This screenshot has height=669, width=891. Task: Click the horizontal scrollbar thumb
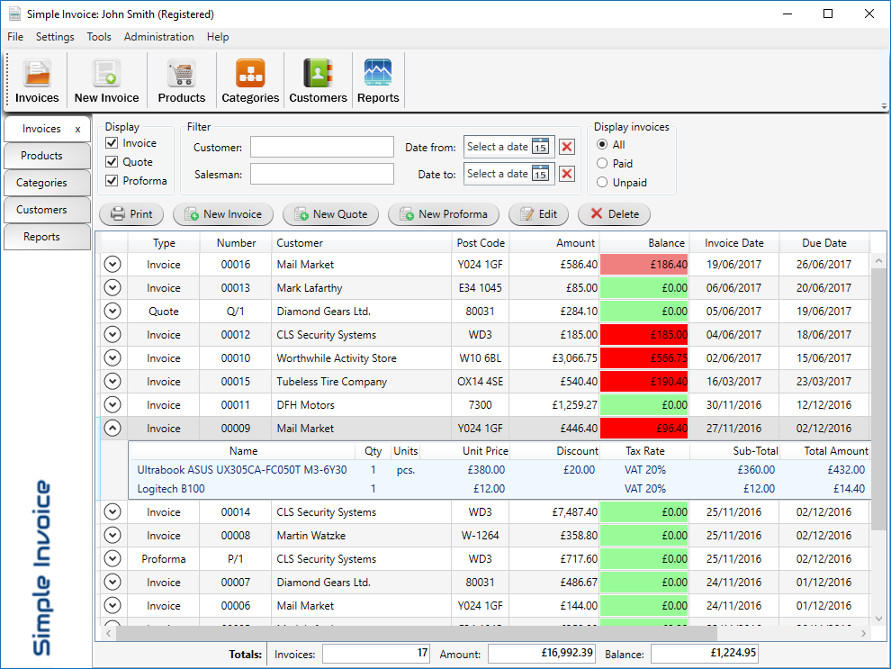pyautogui.click(x=417, y=633)
